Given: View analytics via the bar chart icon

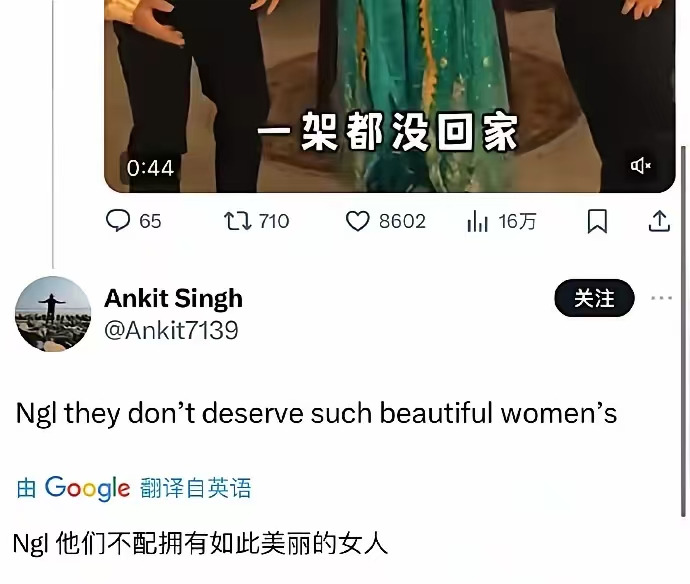Looking at the screenshot, I should 477,221.
